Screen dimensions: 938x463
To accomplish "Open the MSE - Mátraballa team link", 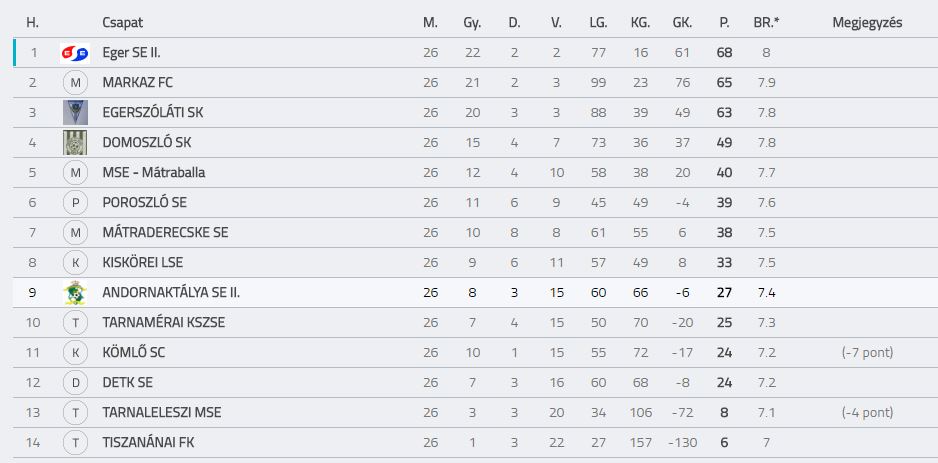I will click(154, 172).
